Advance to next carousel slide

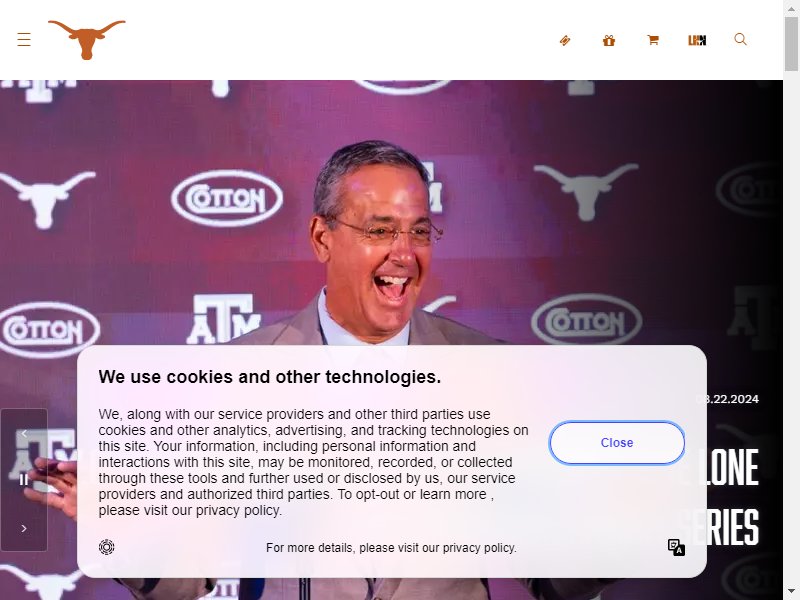(x=24, y=529)
